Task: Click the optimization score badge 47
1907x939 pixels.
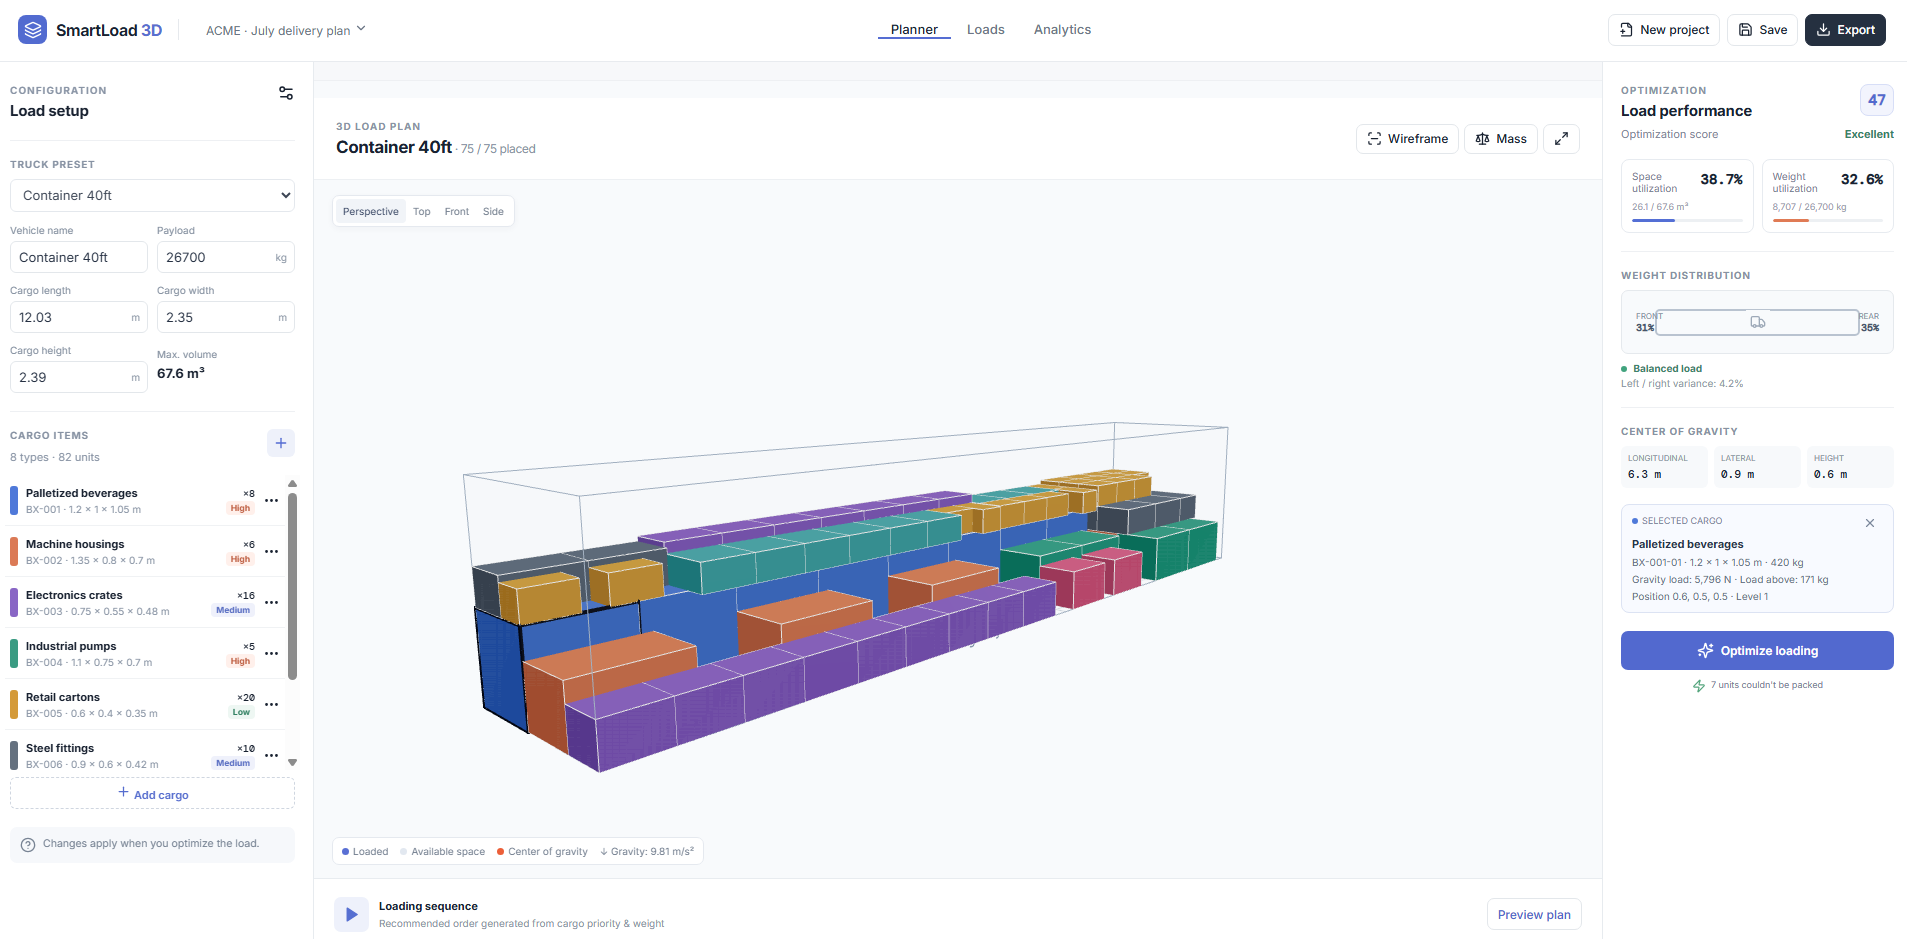Action: tap(1877, 100)
